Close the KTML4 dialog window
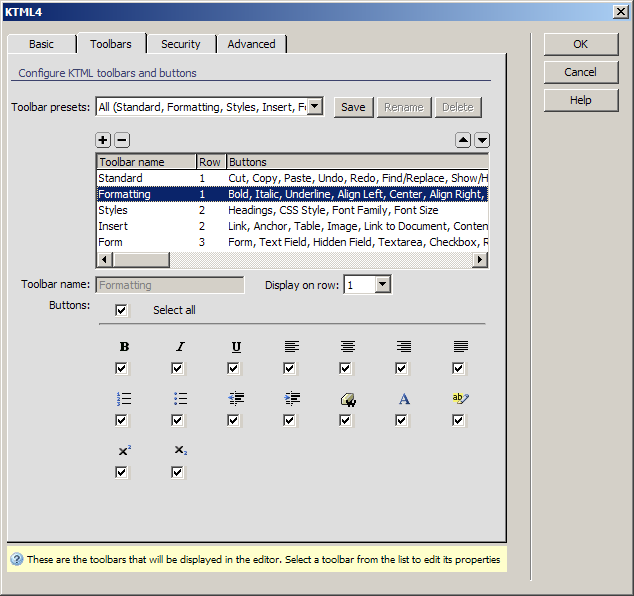 pyautogui.click(x=621, y=12)
